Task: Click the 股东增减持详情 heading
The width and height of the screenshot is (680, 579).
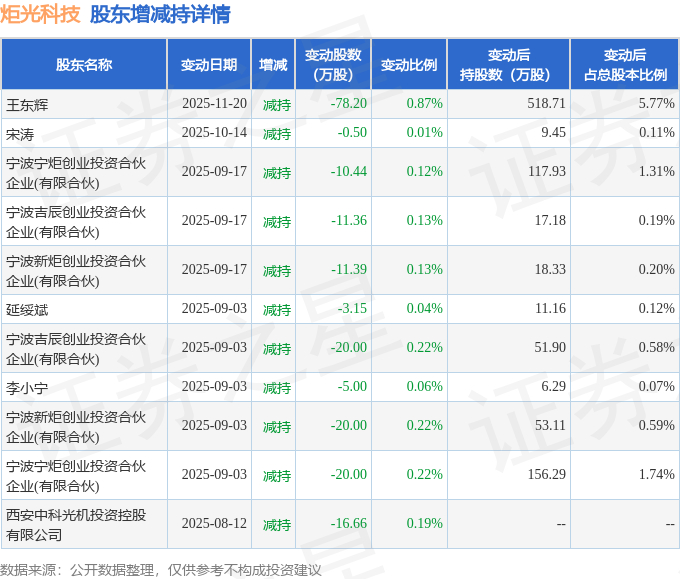Action: [x=160, y=14]
